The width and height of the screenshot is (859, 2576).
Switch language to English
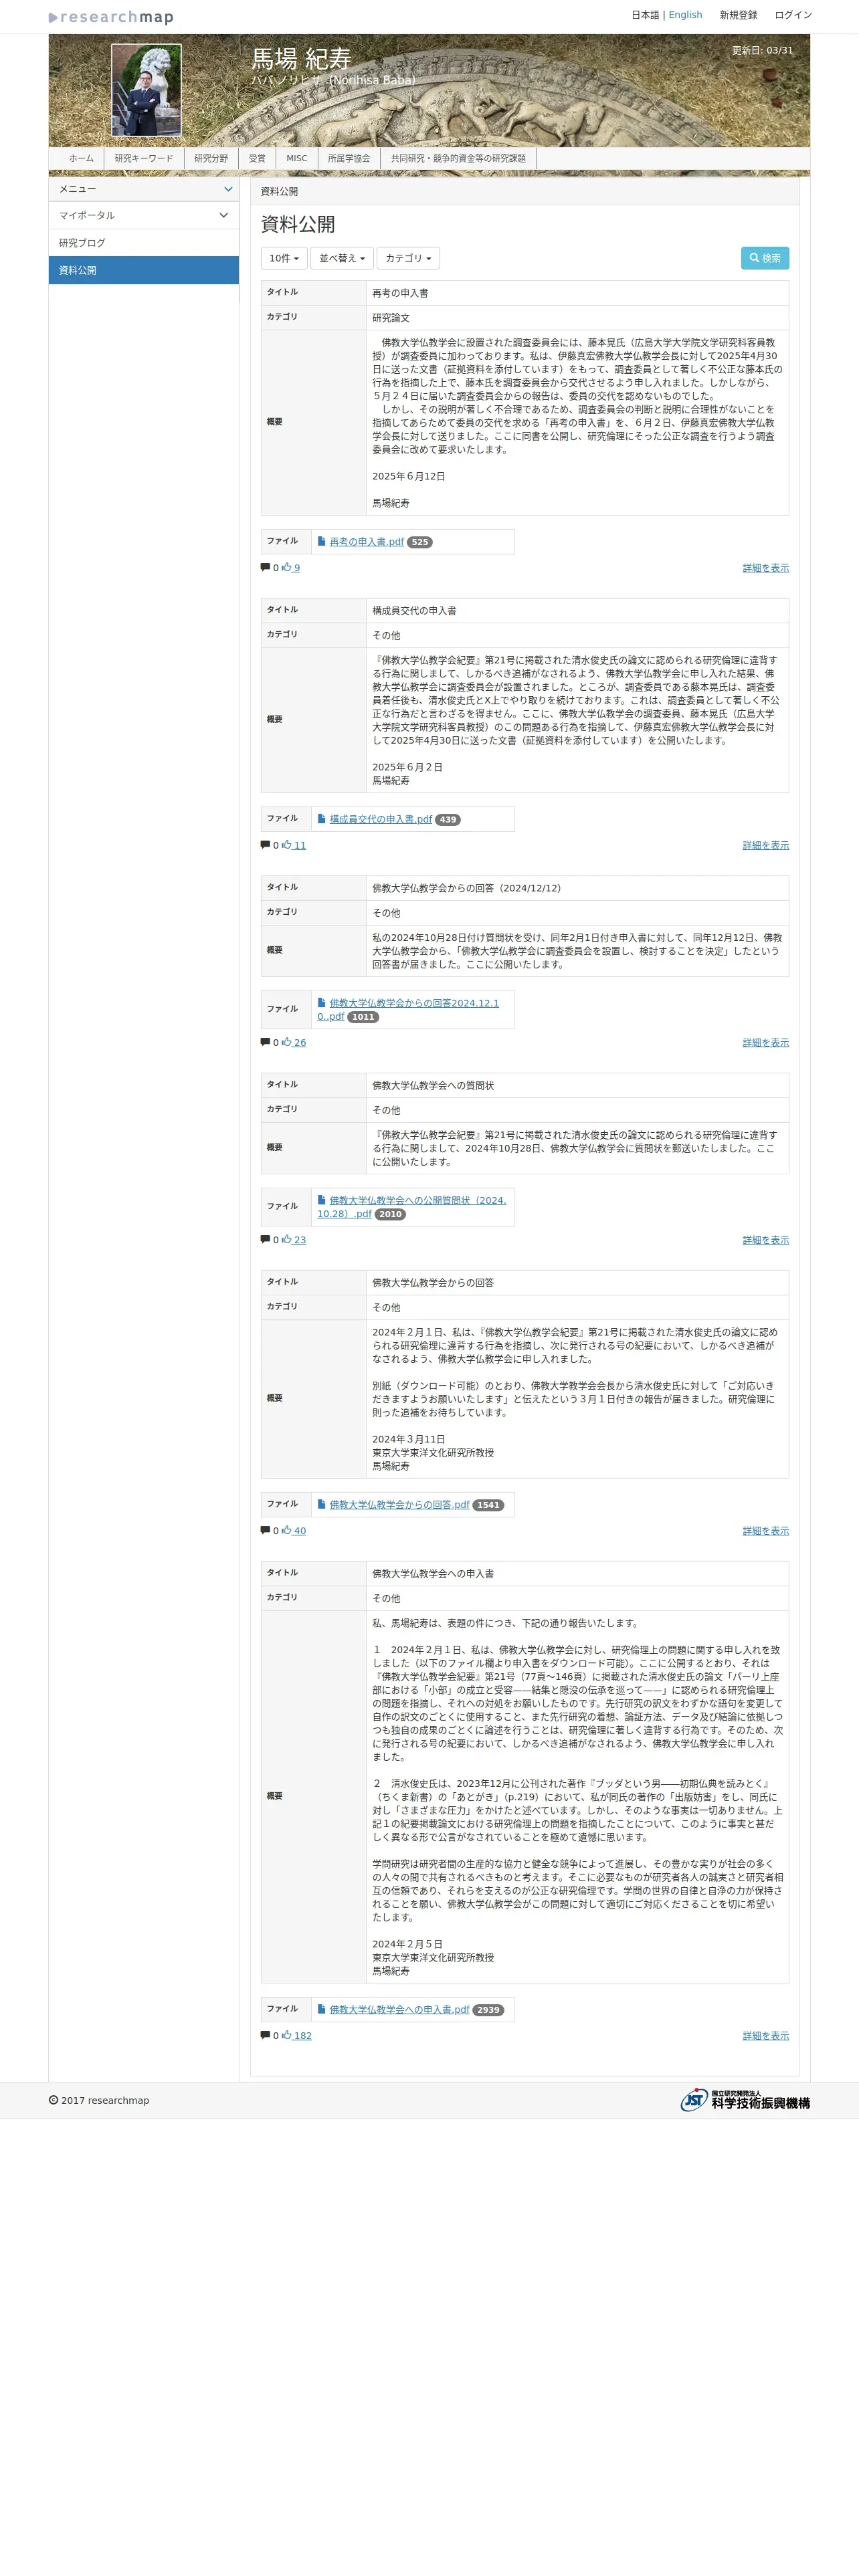[x=685, y=15]
